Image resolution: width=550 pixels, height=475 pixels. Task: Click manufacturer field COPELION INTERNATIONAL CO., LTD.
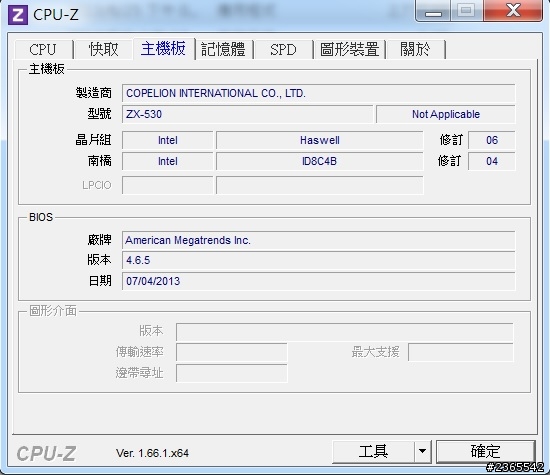coord(318,93)
